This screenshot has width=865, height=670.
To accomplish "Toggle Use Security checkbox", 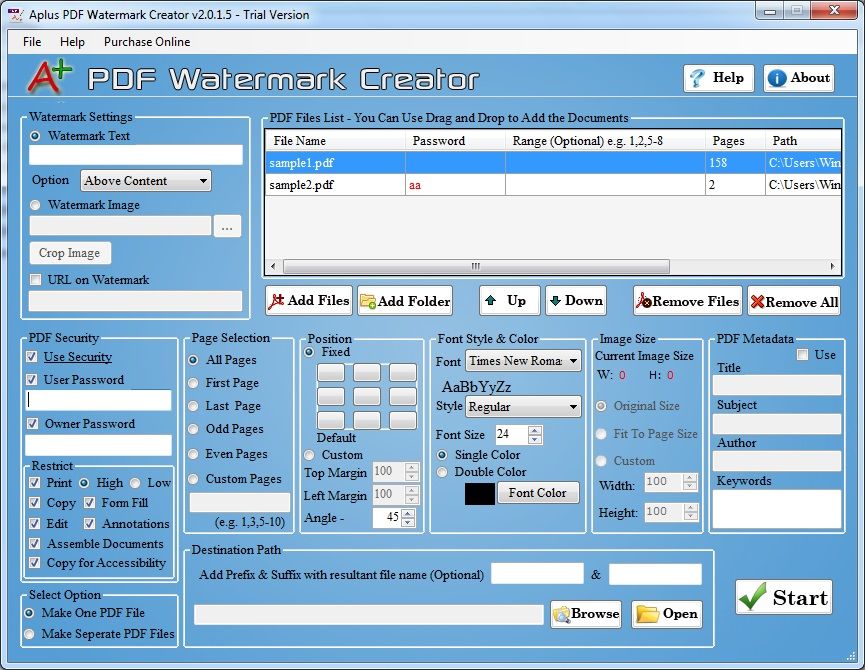I will (x=32, y=357).
